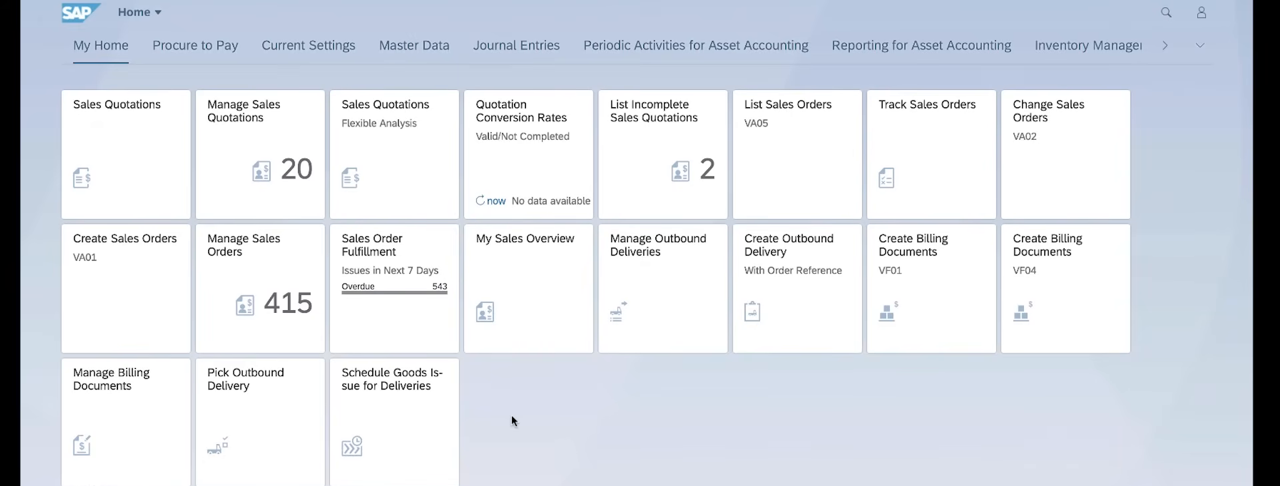Click the icon in the first Sales Quotations tile
The image size is (1280, 486).
(x=82, y=178)
